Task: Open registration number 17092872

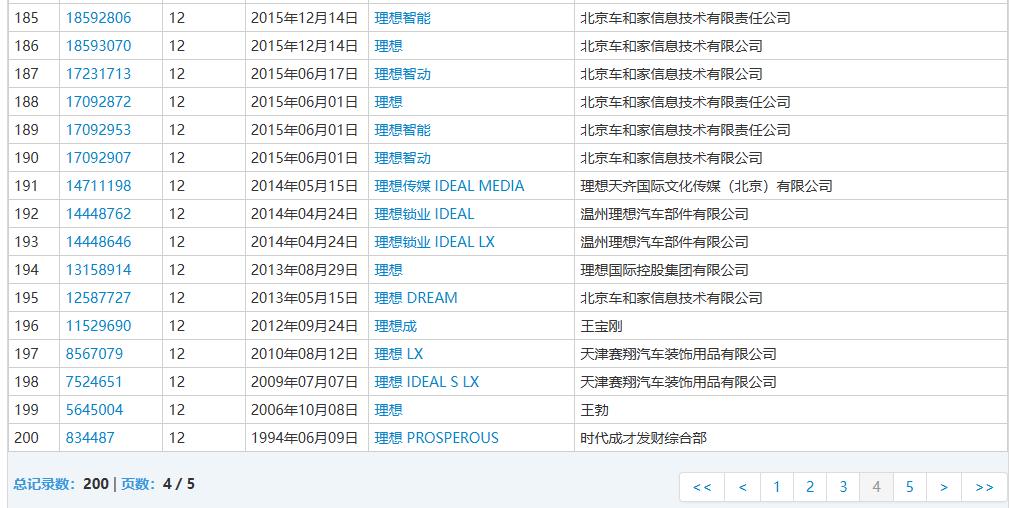Action: pyautogui.click(x=98, y=102)
